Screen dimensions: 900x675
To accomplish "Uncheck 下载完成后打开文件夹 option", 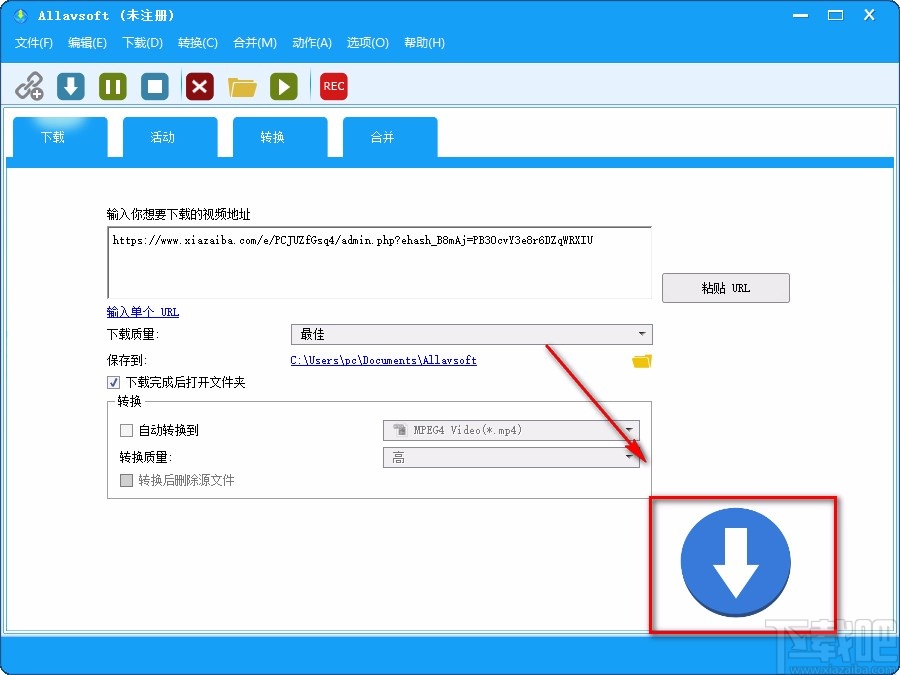I will point(114,382).
